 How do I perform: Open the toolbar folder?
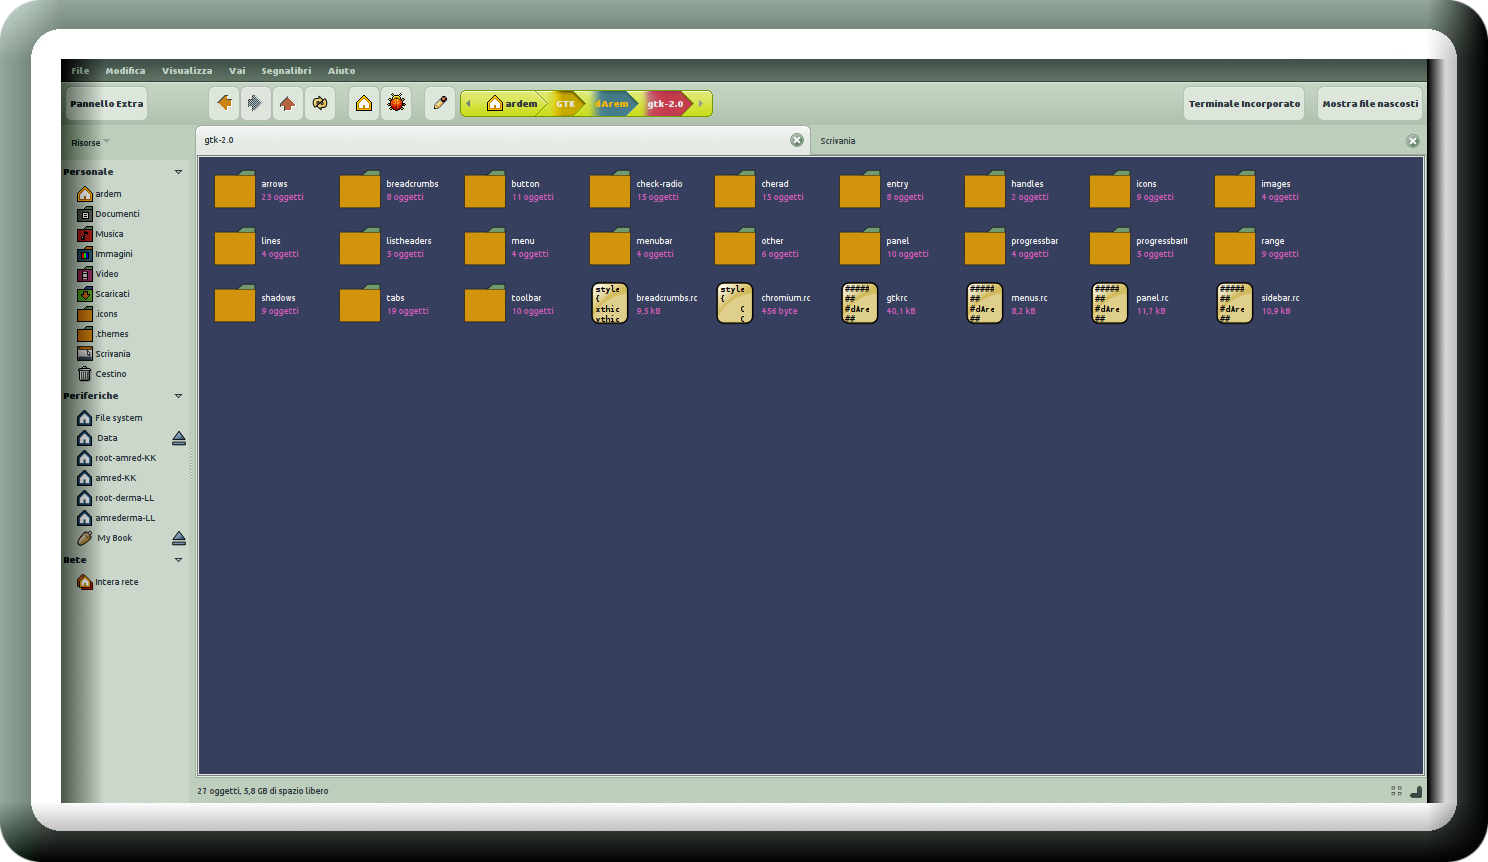point(485,304)
